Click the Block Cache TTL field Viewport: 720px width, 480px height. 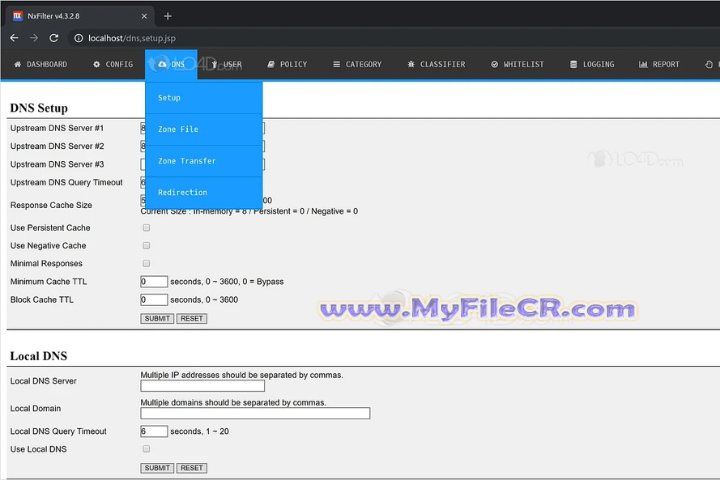point(154,300)
